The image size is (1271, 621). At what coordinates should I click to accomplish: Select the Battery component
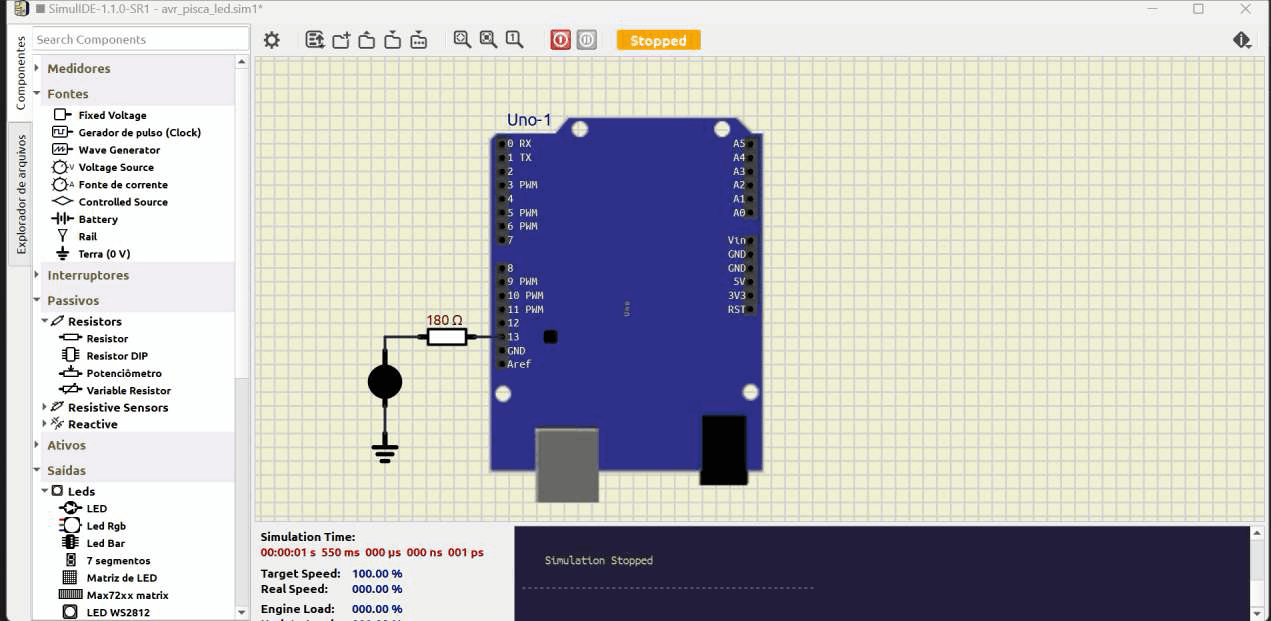click(98, 219)
